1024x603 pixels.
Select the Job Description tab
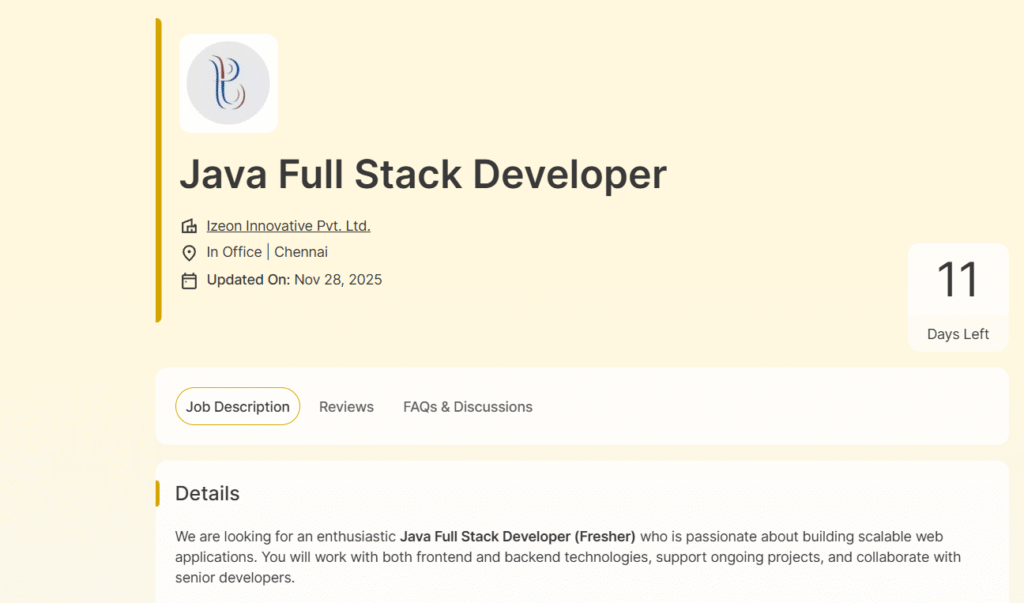point(237,407)
